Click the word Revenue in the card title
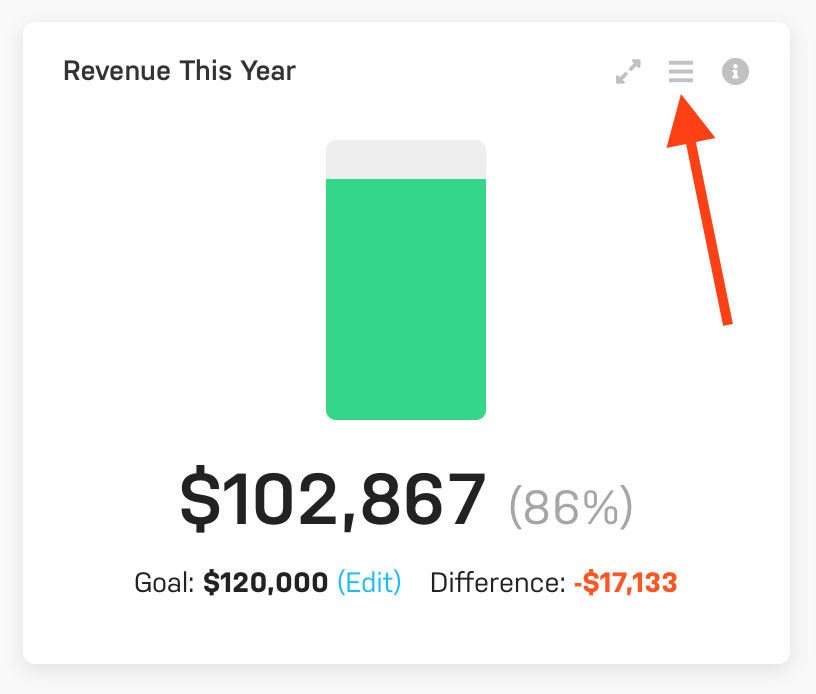Viewport: 816px width, 694px height. click(x=117, y=71)
